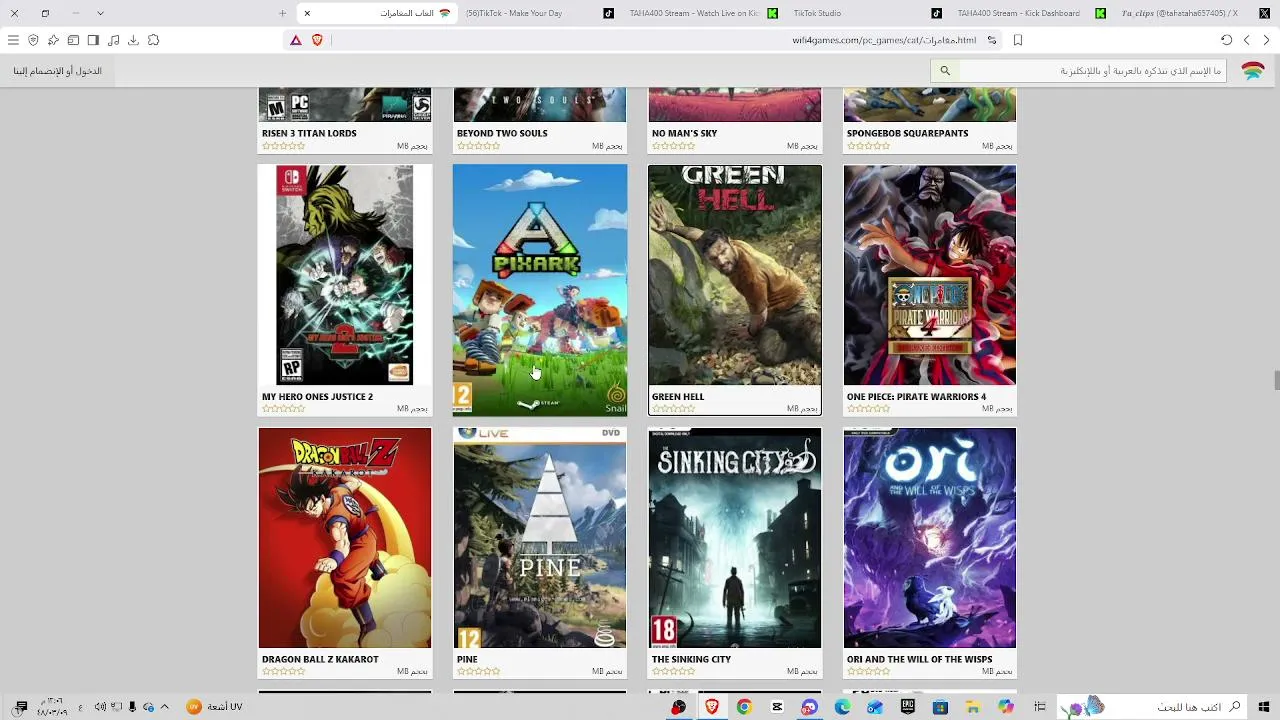1280x720 pixels.
Task: Click the wifi4games site logo
Action: click(x=1253, y=71)
